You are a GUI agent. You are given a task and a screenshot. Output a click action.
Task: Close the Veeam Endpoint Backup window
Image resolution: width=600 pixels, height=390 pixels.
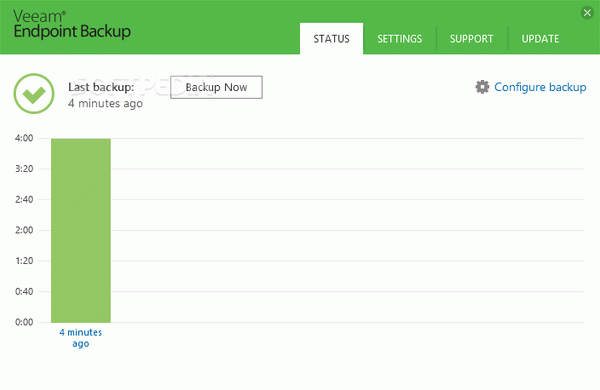[x=587, y=13]
